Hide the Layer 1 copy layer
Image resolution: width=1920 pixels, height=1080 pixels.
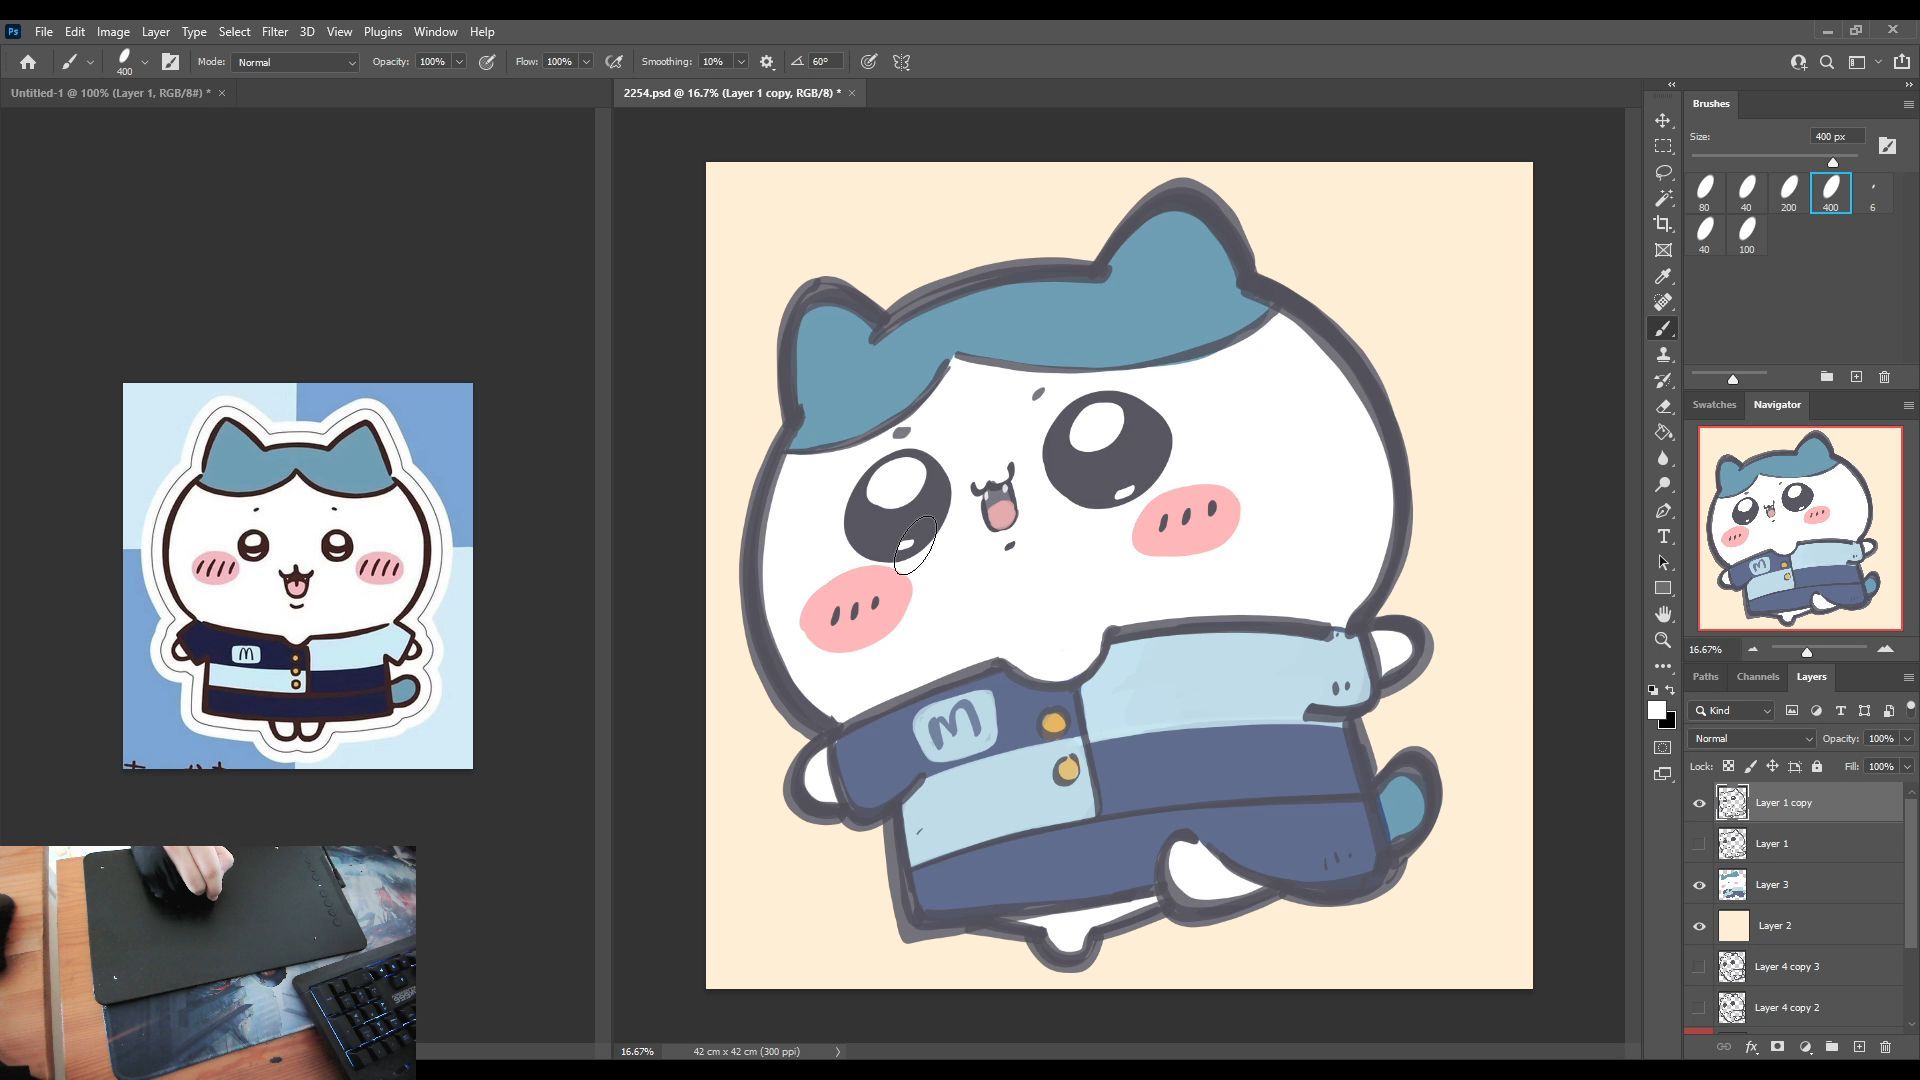pyautogui.click(x=1699, y=803)
